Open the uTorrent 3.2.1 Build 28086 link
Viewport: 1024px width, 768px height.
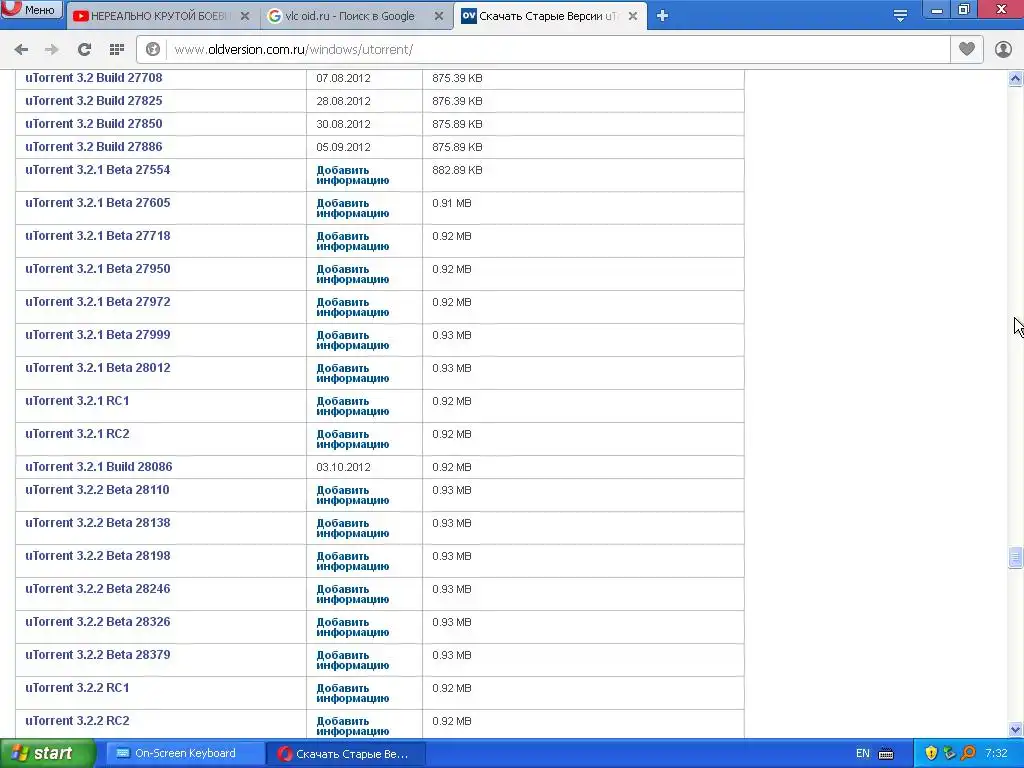pyautogui.click(x=99, y=467)
